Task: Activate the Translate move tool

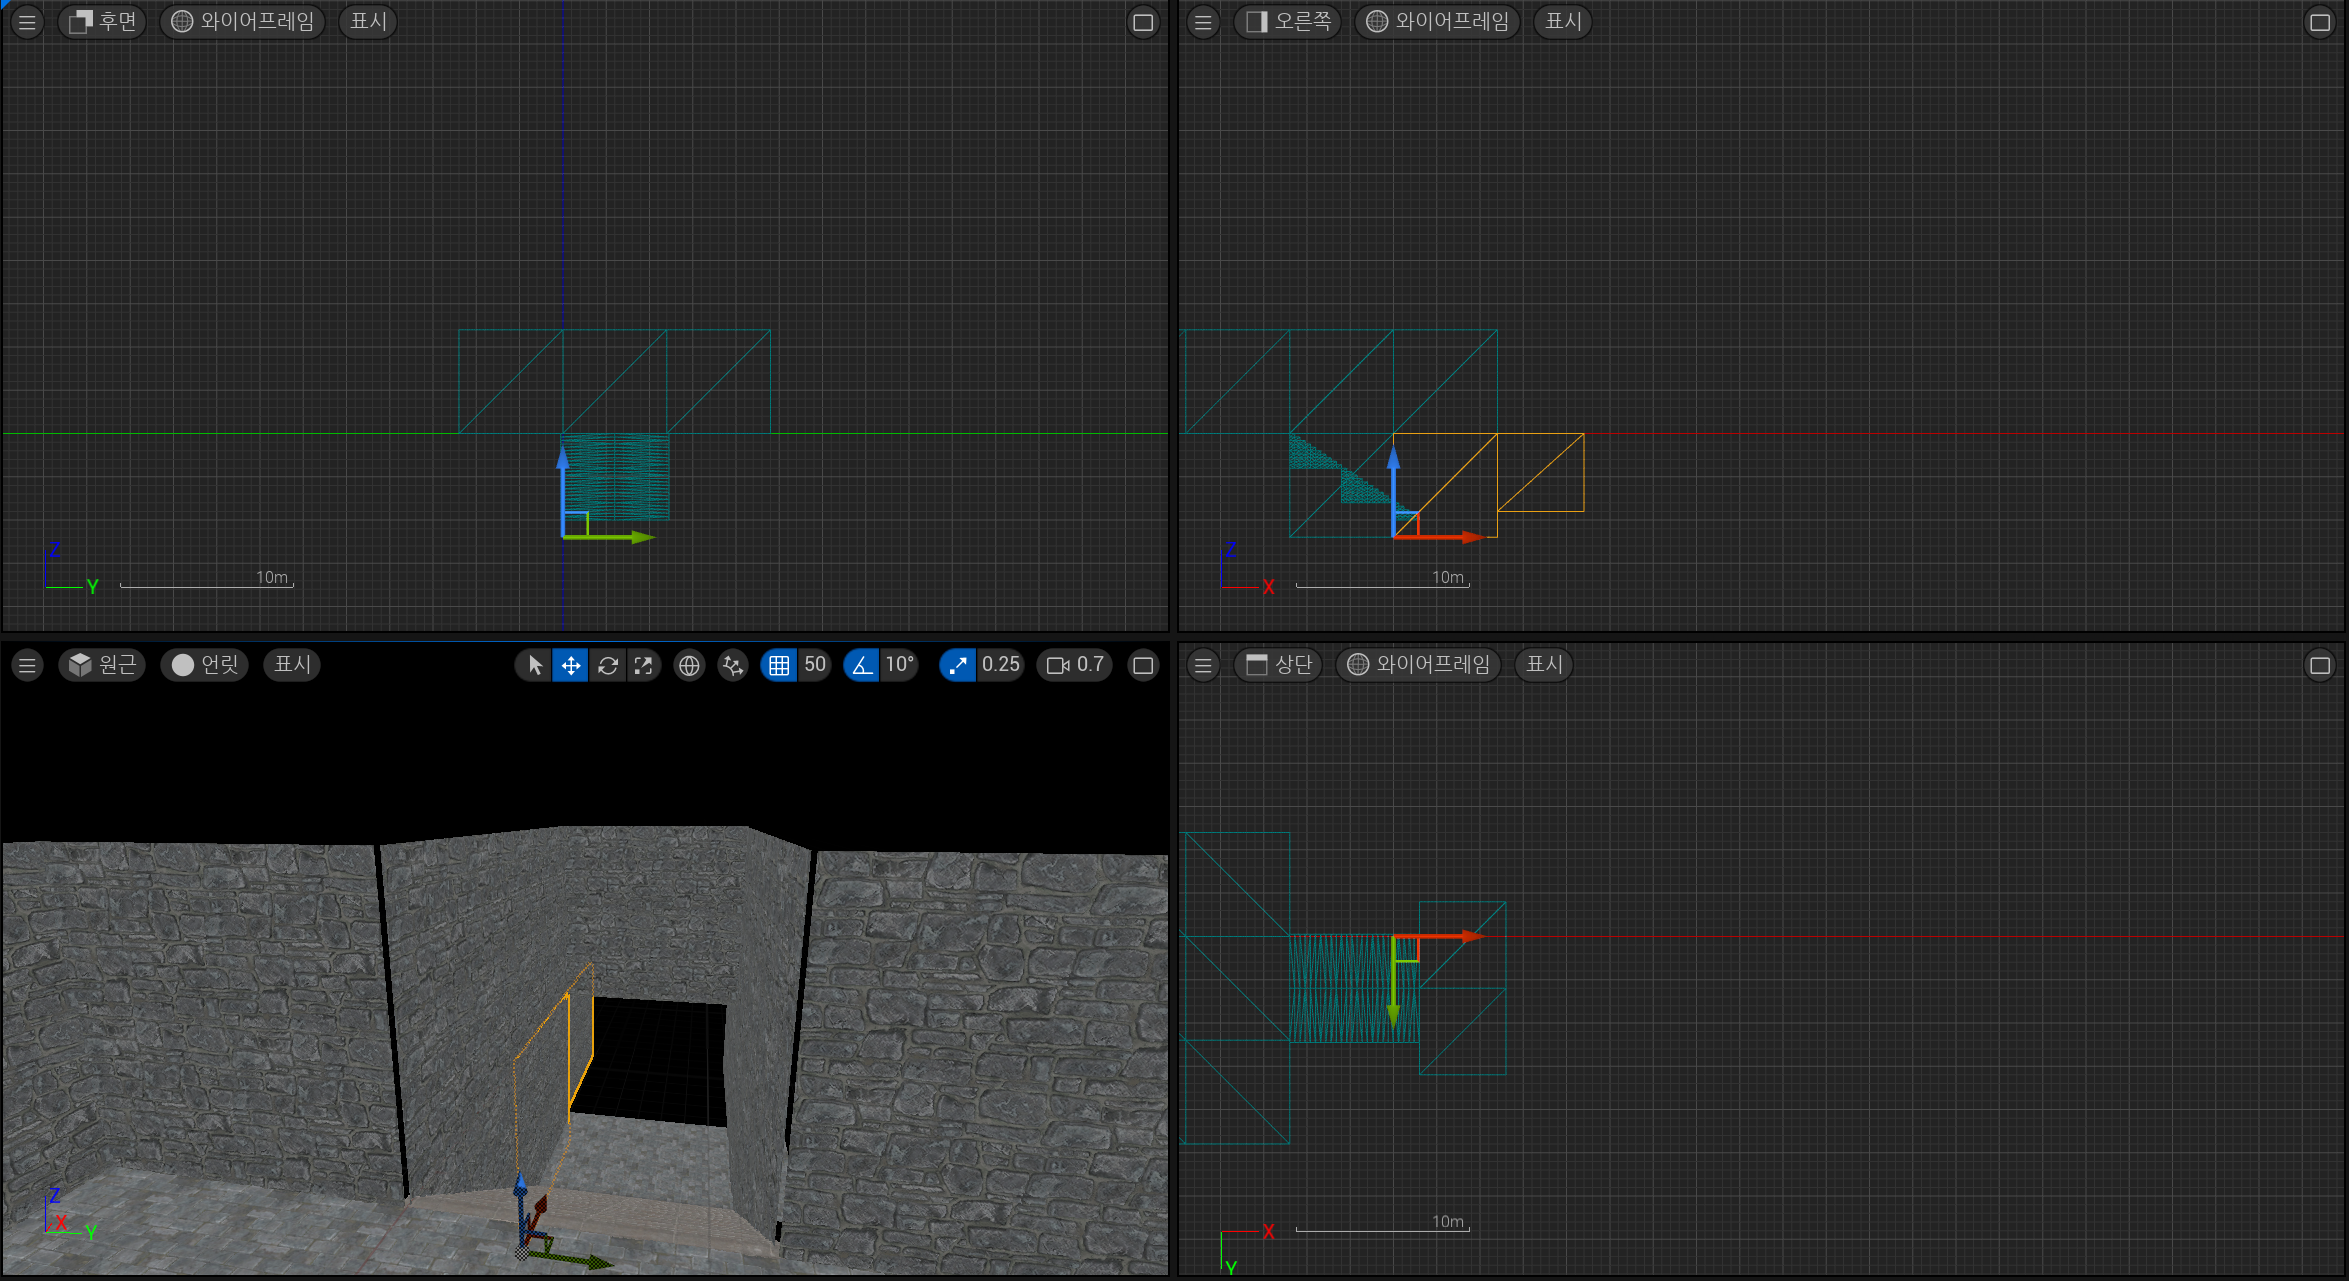Action: coord(571,665)
